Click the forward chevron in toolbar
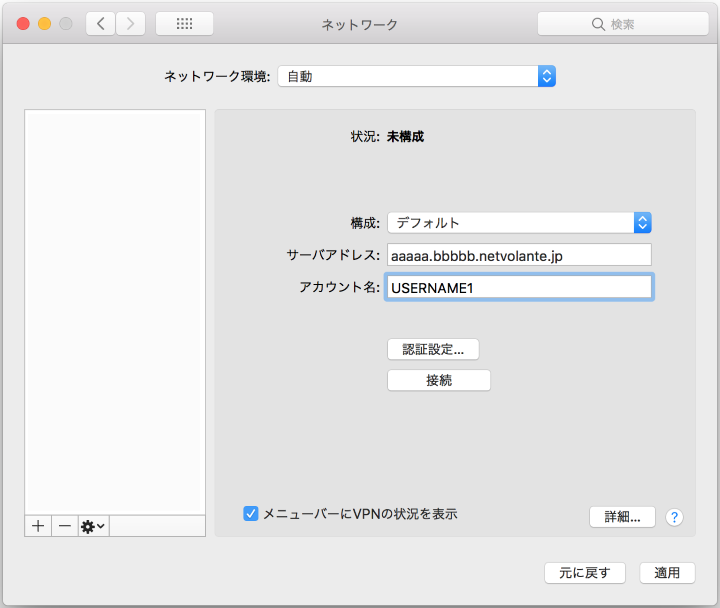Image resolution: width=720 pixels, height=608 pixels. pyautogui.click(x=131, y=24)
